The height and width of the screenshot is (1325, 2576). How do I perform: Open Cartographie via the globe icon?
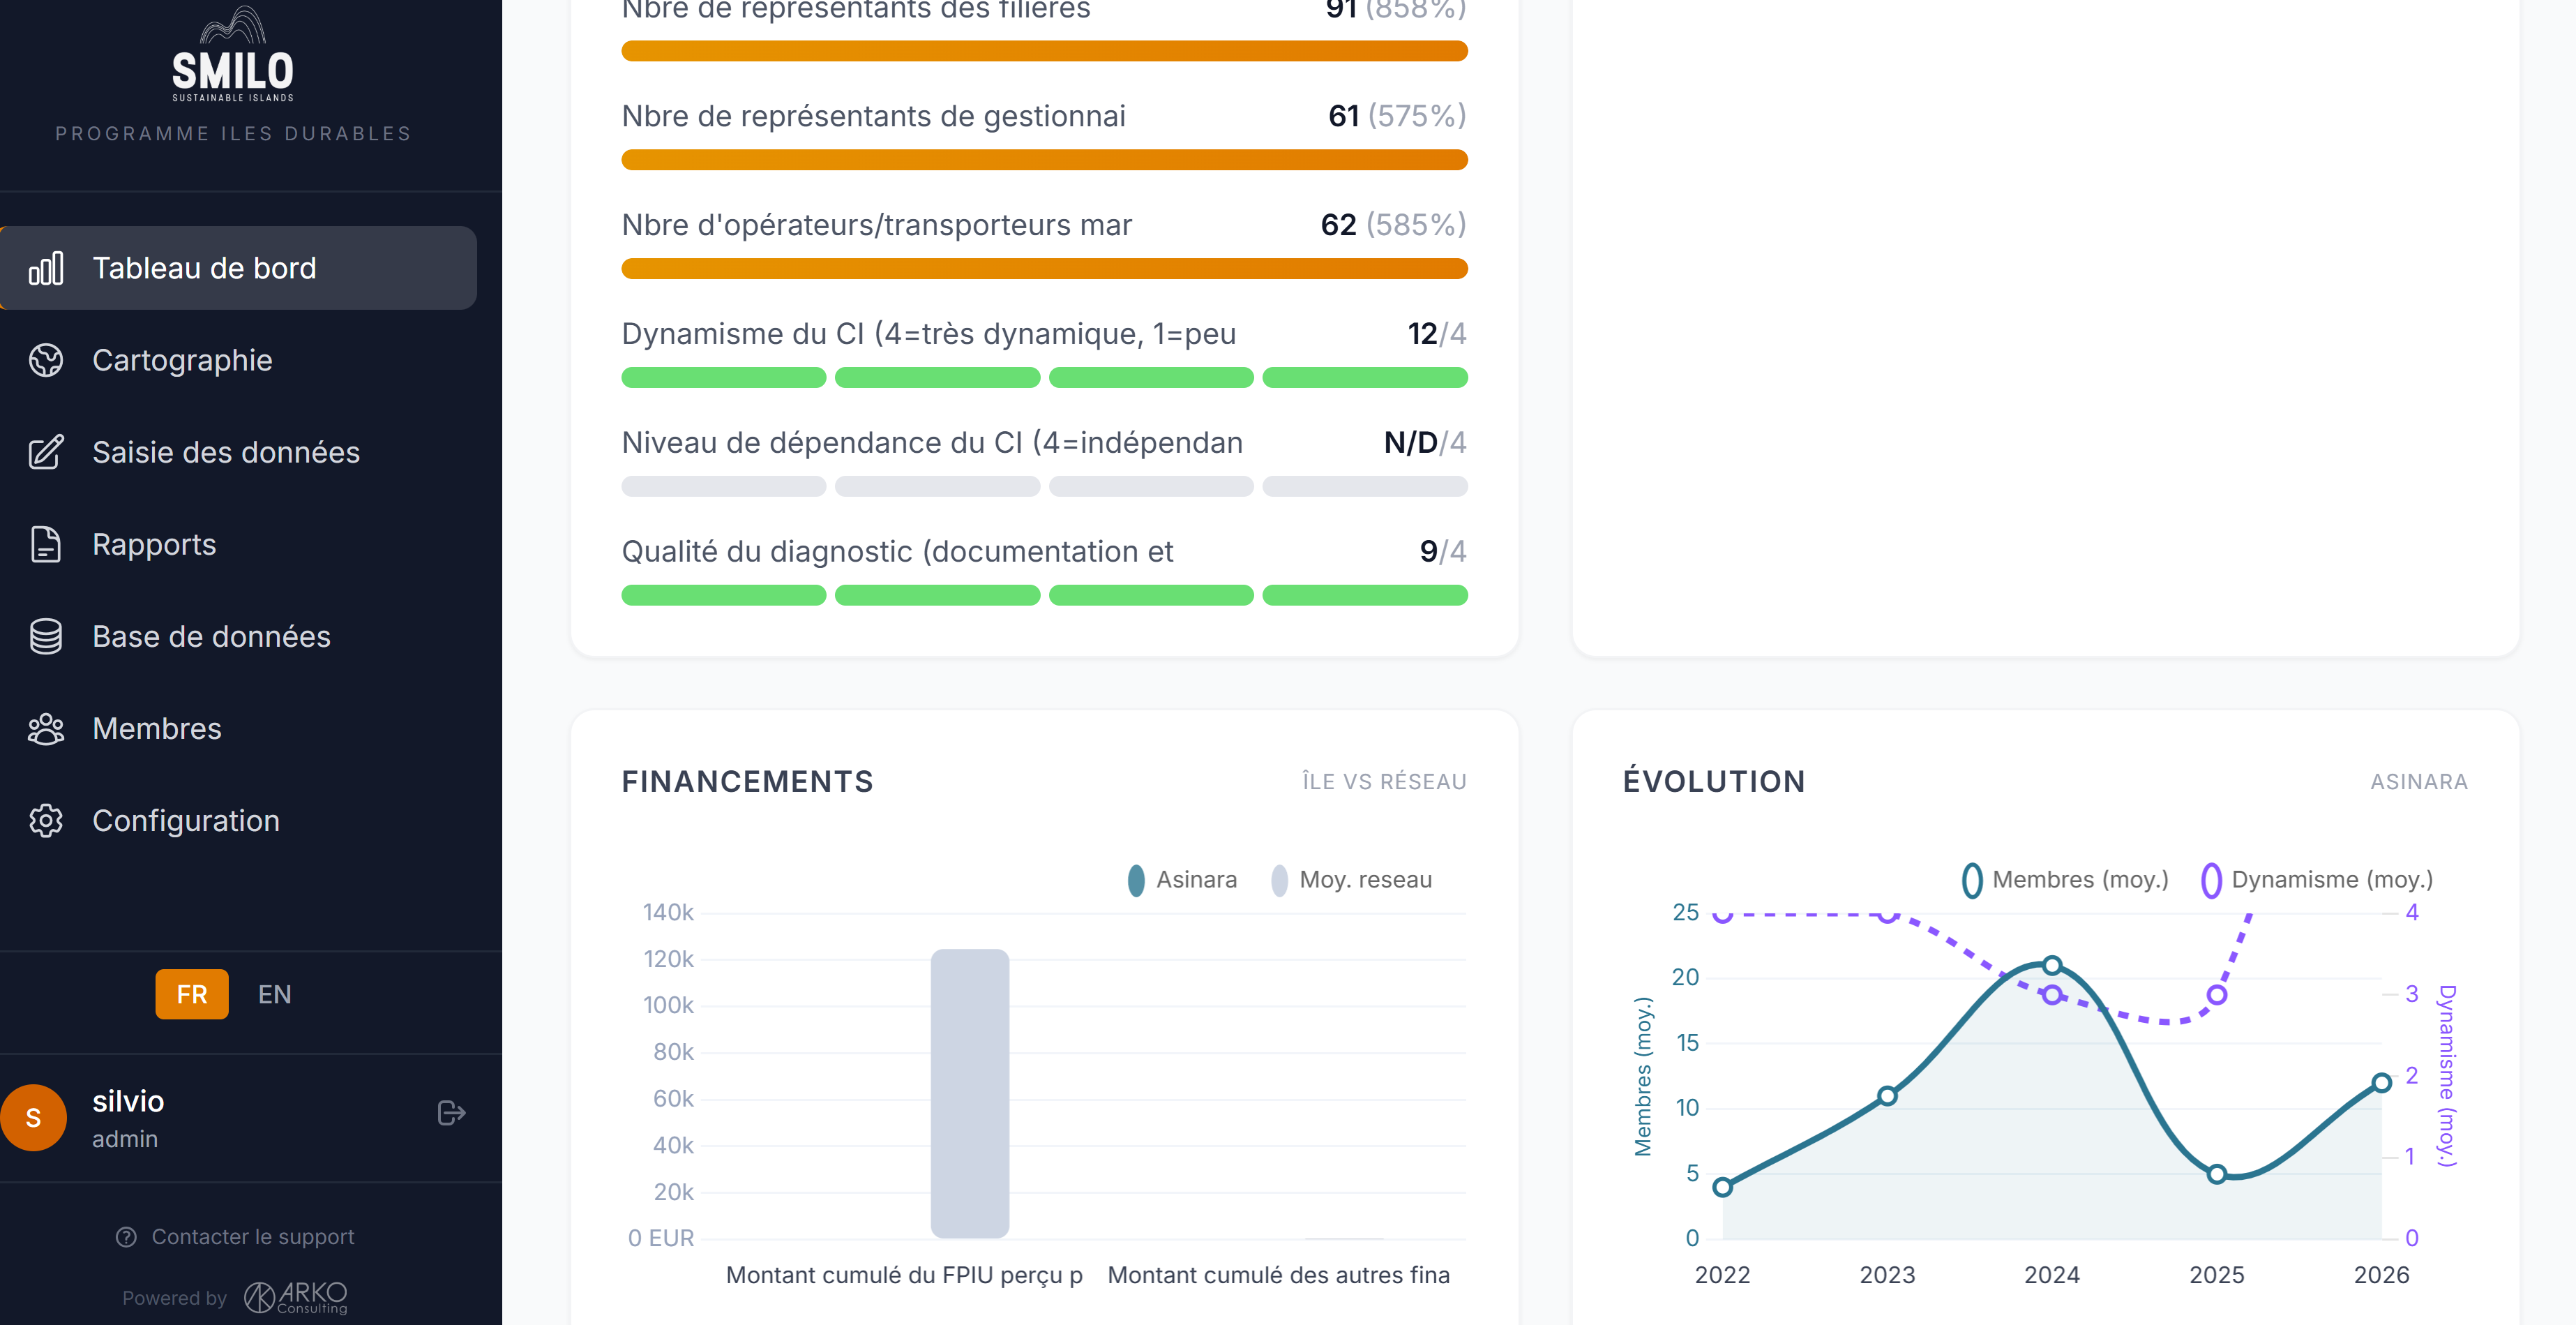point(47,360)
